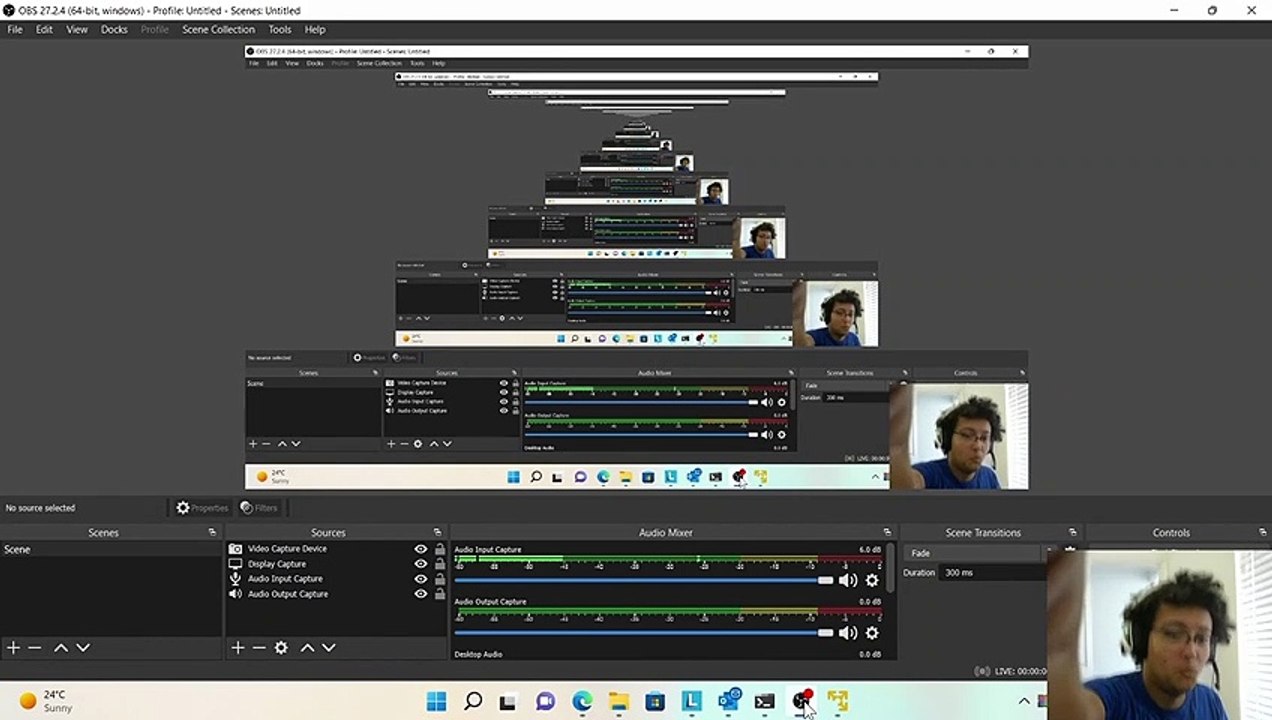1272x720 pixels.
Task: Click the Audio Mixer vertical scrollbar
Action: (890, 570)
